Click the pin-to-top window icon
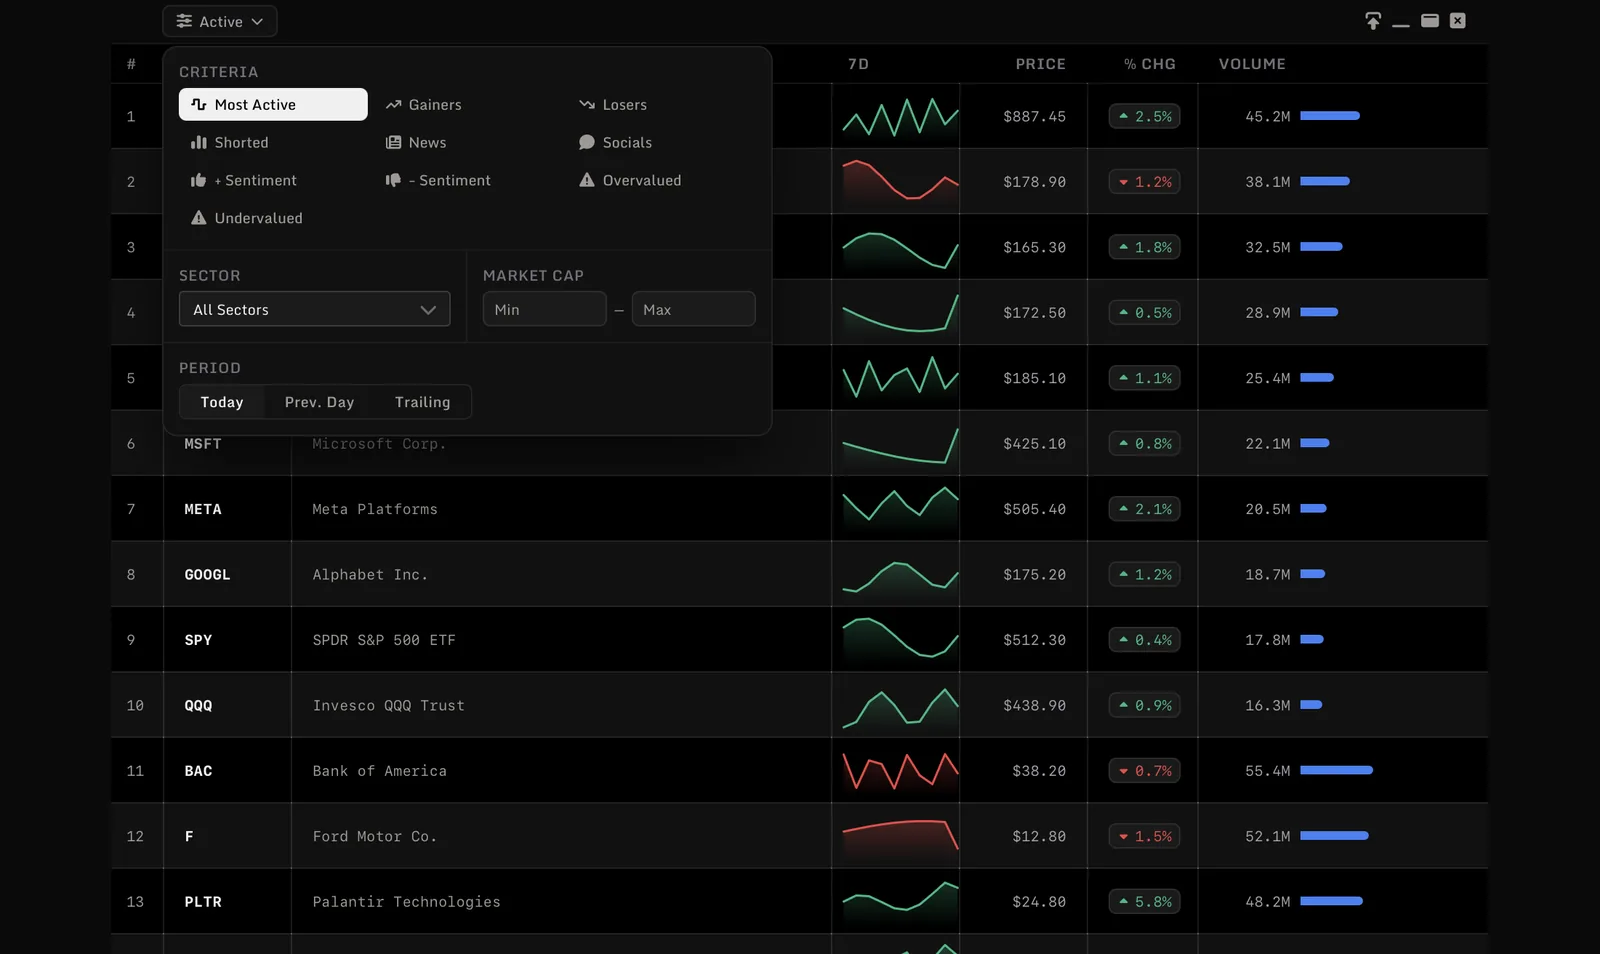The height and width of the screenshot is (954, 1600). [1373, 21]
